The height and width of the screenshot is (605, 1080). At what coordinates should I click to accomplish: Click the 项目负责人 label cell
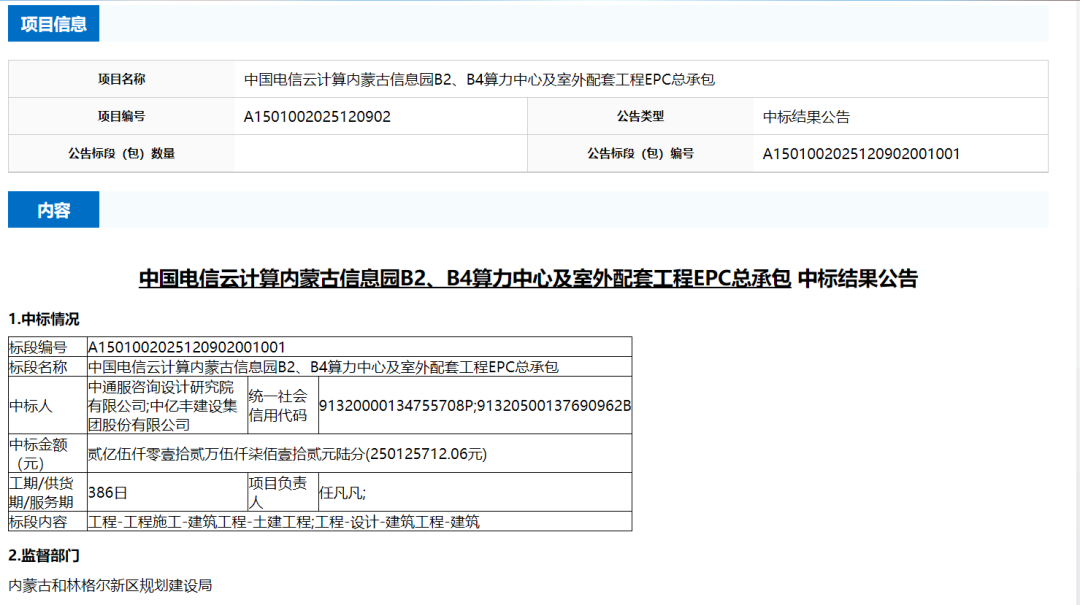pos(283,492)
